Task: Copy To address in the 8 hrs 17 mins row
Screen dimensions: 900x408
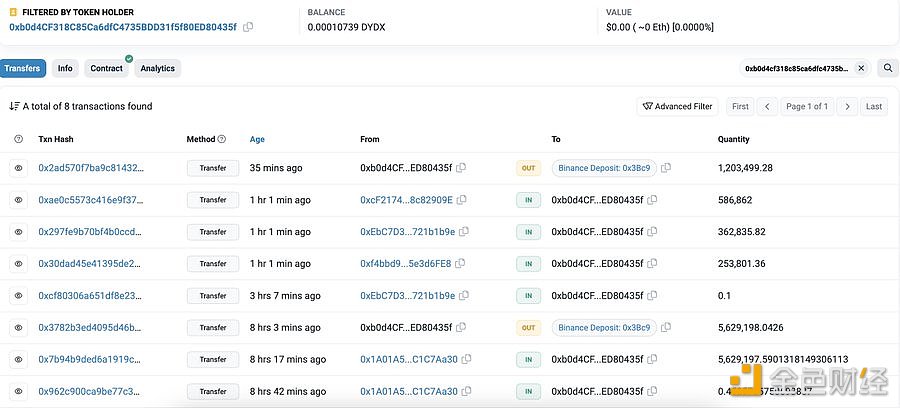Action: [x=652, y=360]
